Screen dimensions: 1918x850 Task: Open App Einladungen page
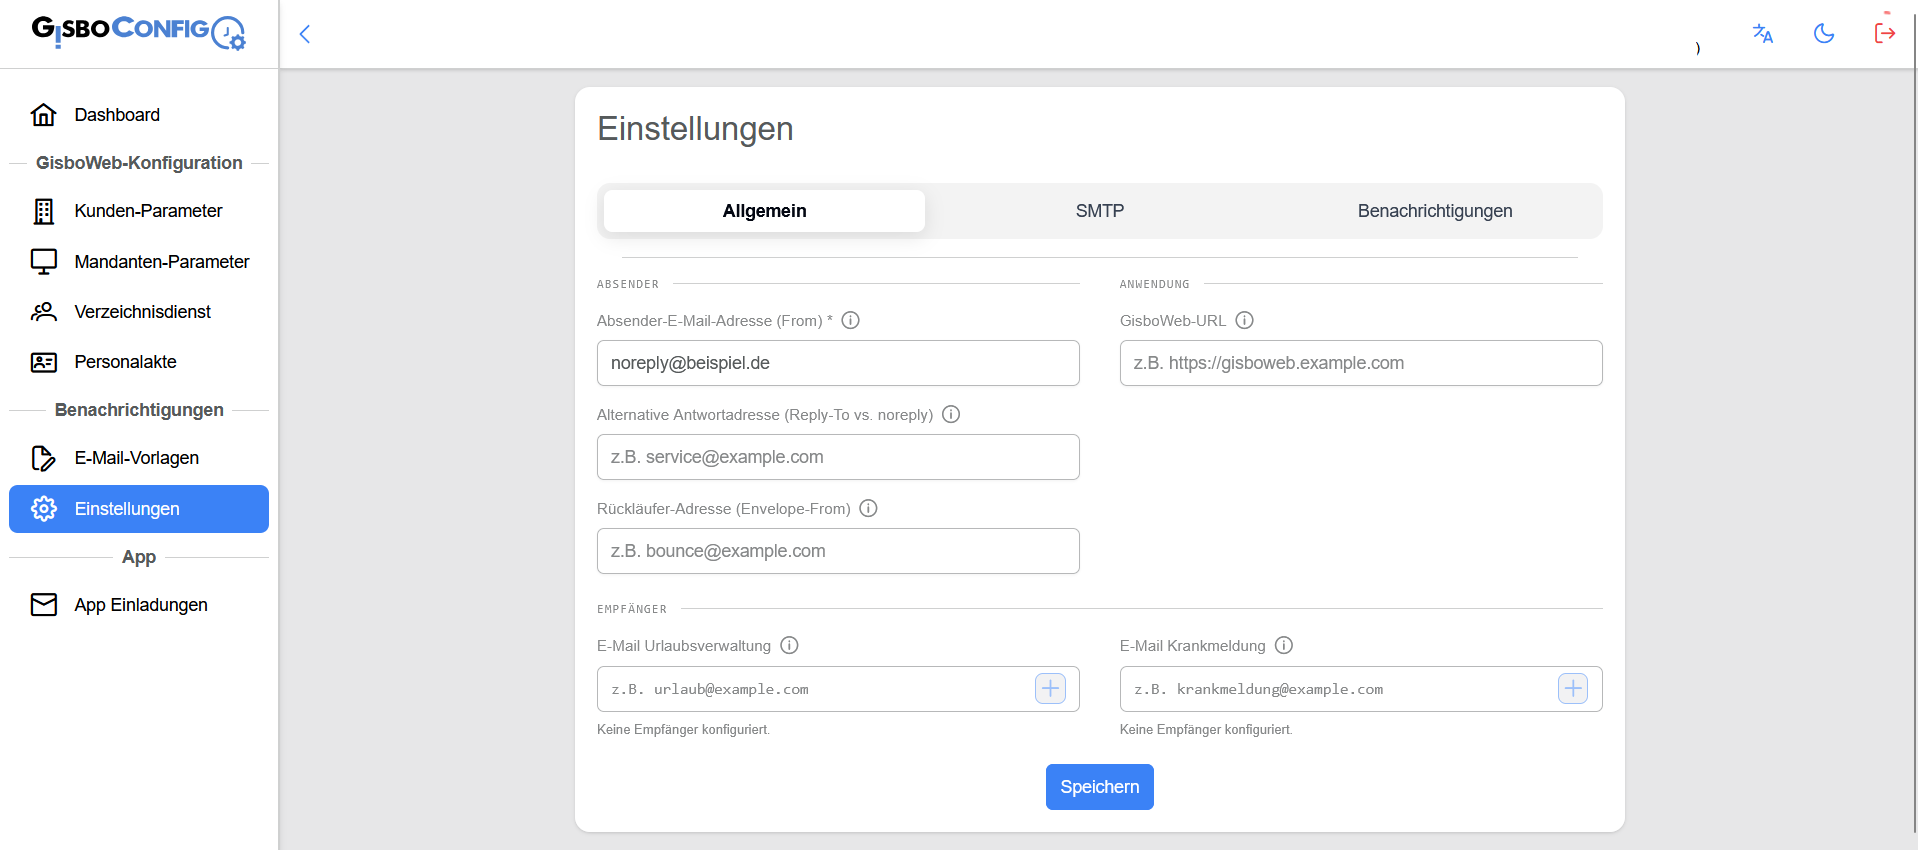click(139, 605)
